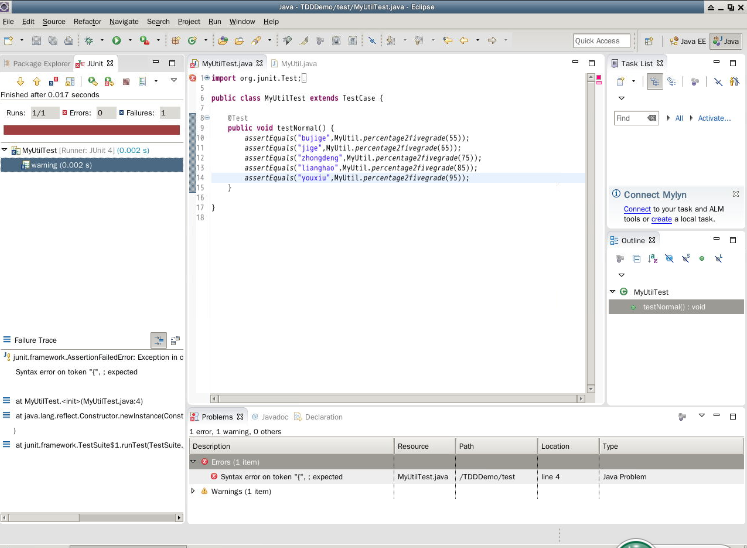Viewport: 747px width, 548px height.
Task: Click the New Java Class icon
Action: point(192,41)
